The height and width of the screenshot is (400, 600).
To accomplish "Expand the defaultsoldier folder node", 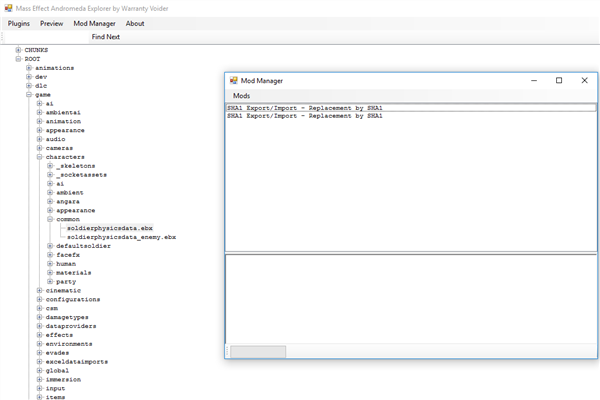I will [x=50, y=246].
